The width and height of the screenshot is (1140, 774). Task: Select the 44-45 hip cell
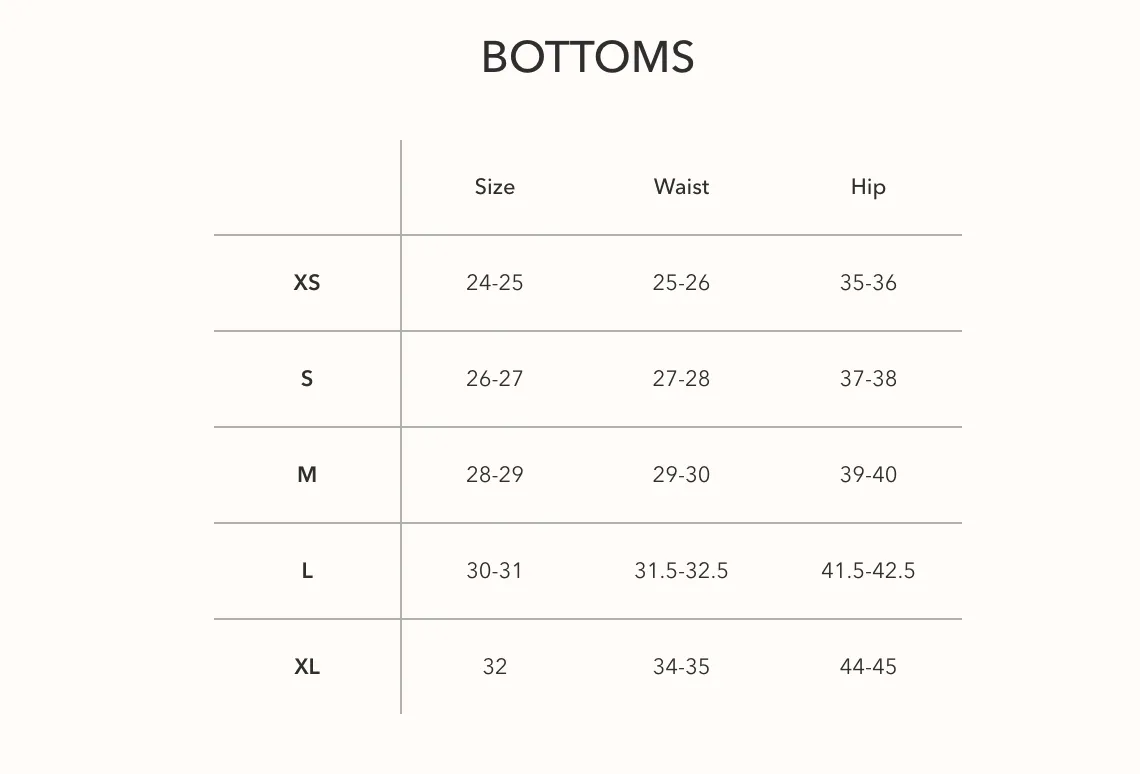(868, 666)
